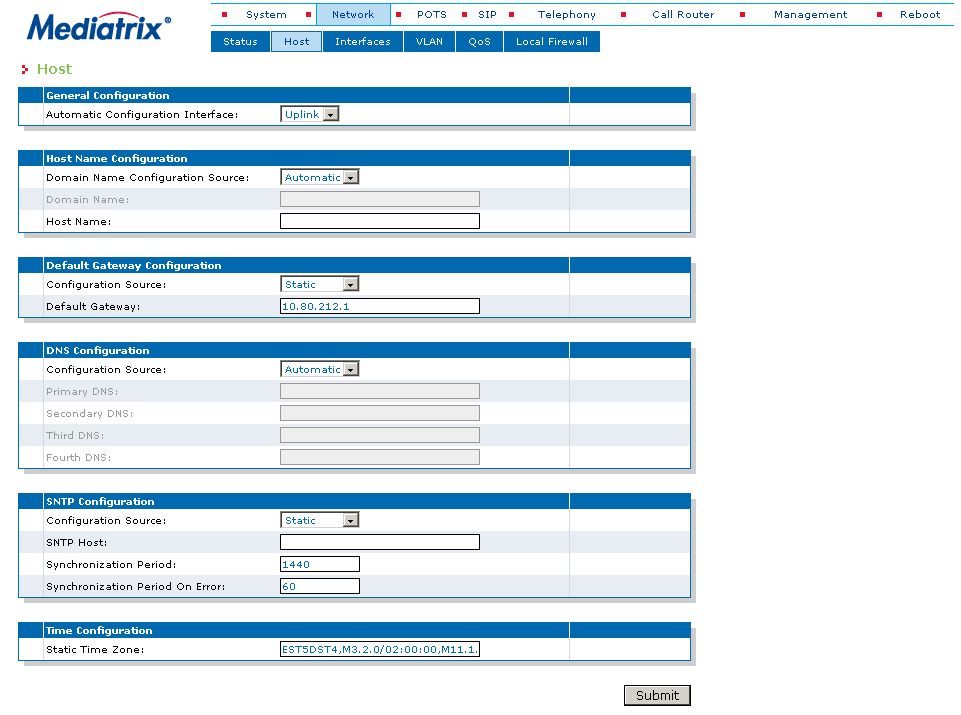Submit the host configuration
Screen dimensions: 961x715
point(657,695)
